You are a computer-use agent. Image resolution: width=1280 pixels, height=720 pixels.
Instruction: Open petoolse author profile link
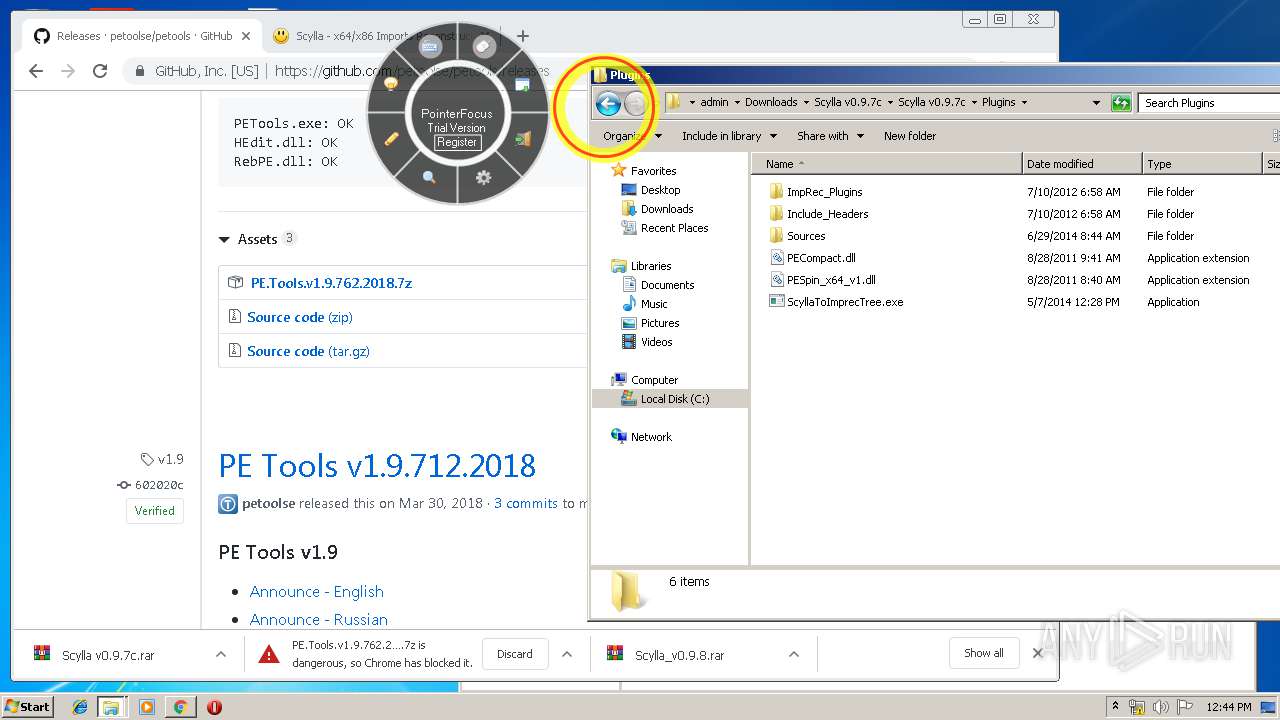[268, 503]
